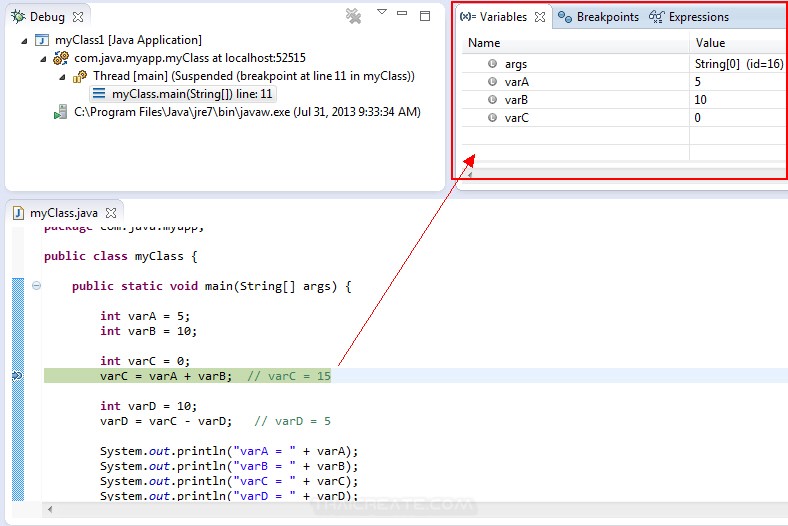The width and height of the screenshot is (788, 526).
Task: Collapse the Thread [main] node
Action: tap(62, 77)
